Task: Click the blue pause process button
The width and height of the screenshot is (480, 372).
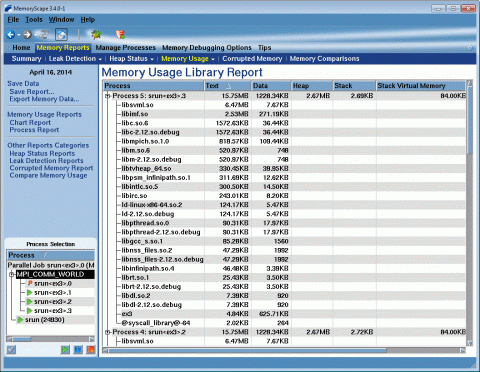Action: click(78, 349)
